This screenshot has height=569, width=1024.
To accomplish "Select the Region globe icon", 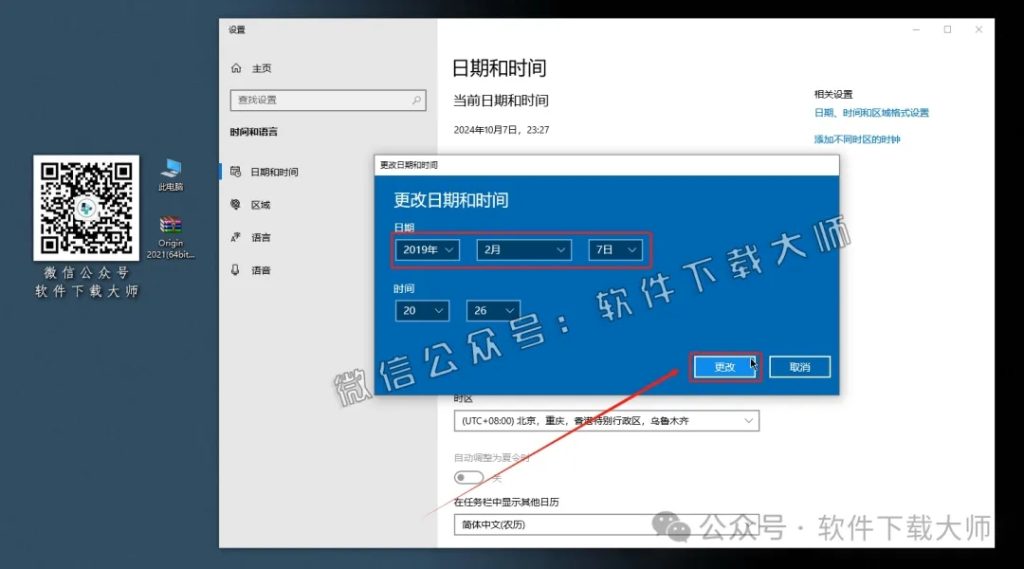I will tap(236, 204).
